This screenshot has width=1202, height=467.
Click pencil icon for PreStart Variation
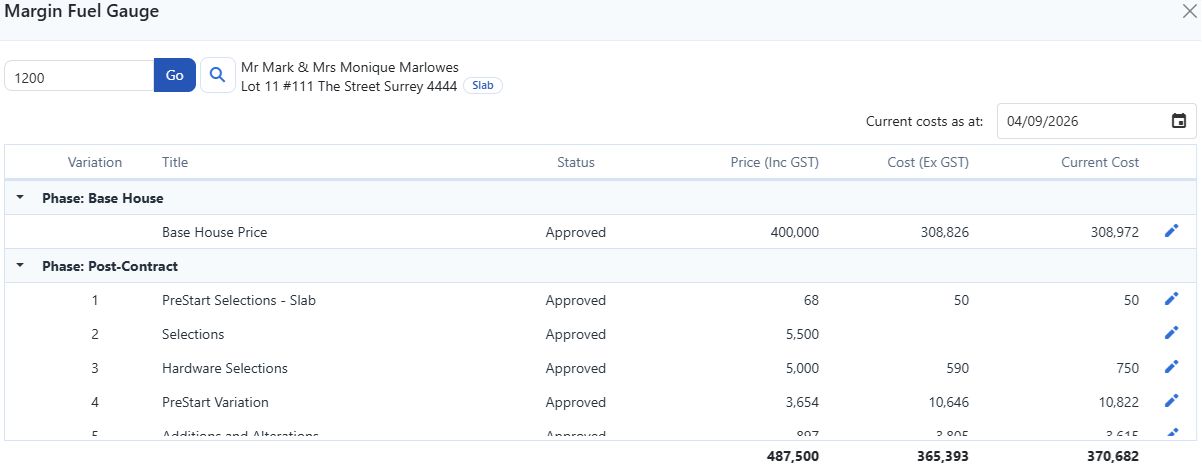point(1172,401)
